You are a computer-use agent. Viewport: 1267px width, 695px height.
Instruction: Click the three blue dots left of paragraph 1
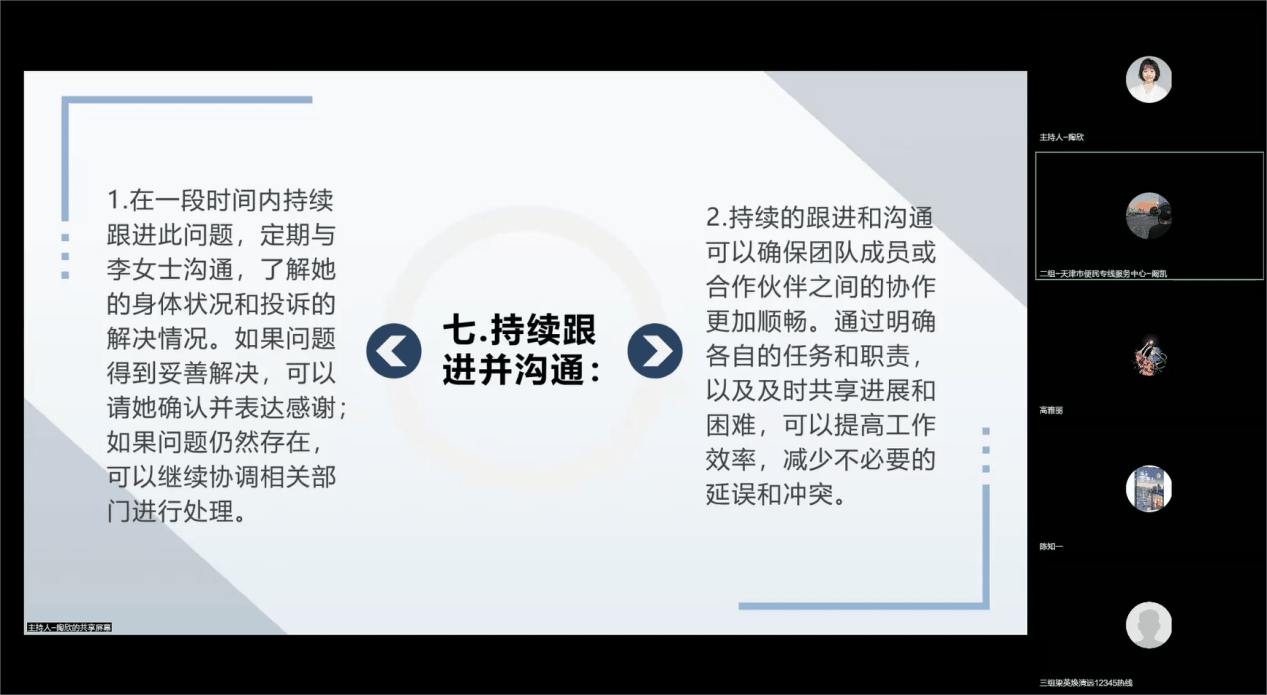click(66, 255)
